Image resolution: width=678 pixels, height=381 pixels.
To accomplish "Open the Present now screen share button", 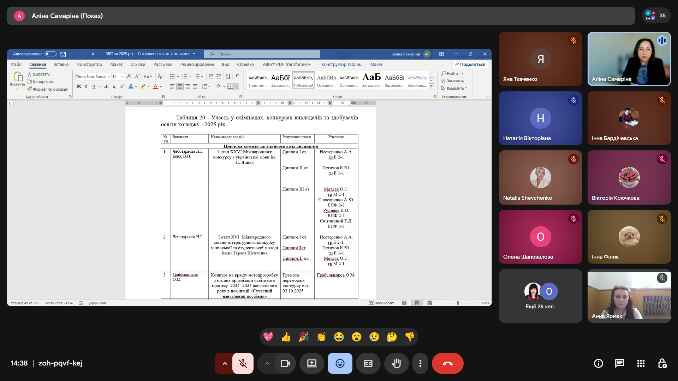I will pyautogui.click(x=312, y=364).
